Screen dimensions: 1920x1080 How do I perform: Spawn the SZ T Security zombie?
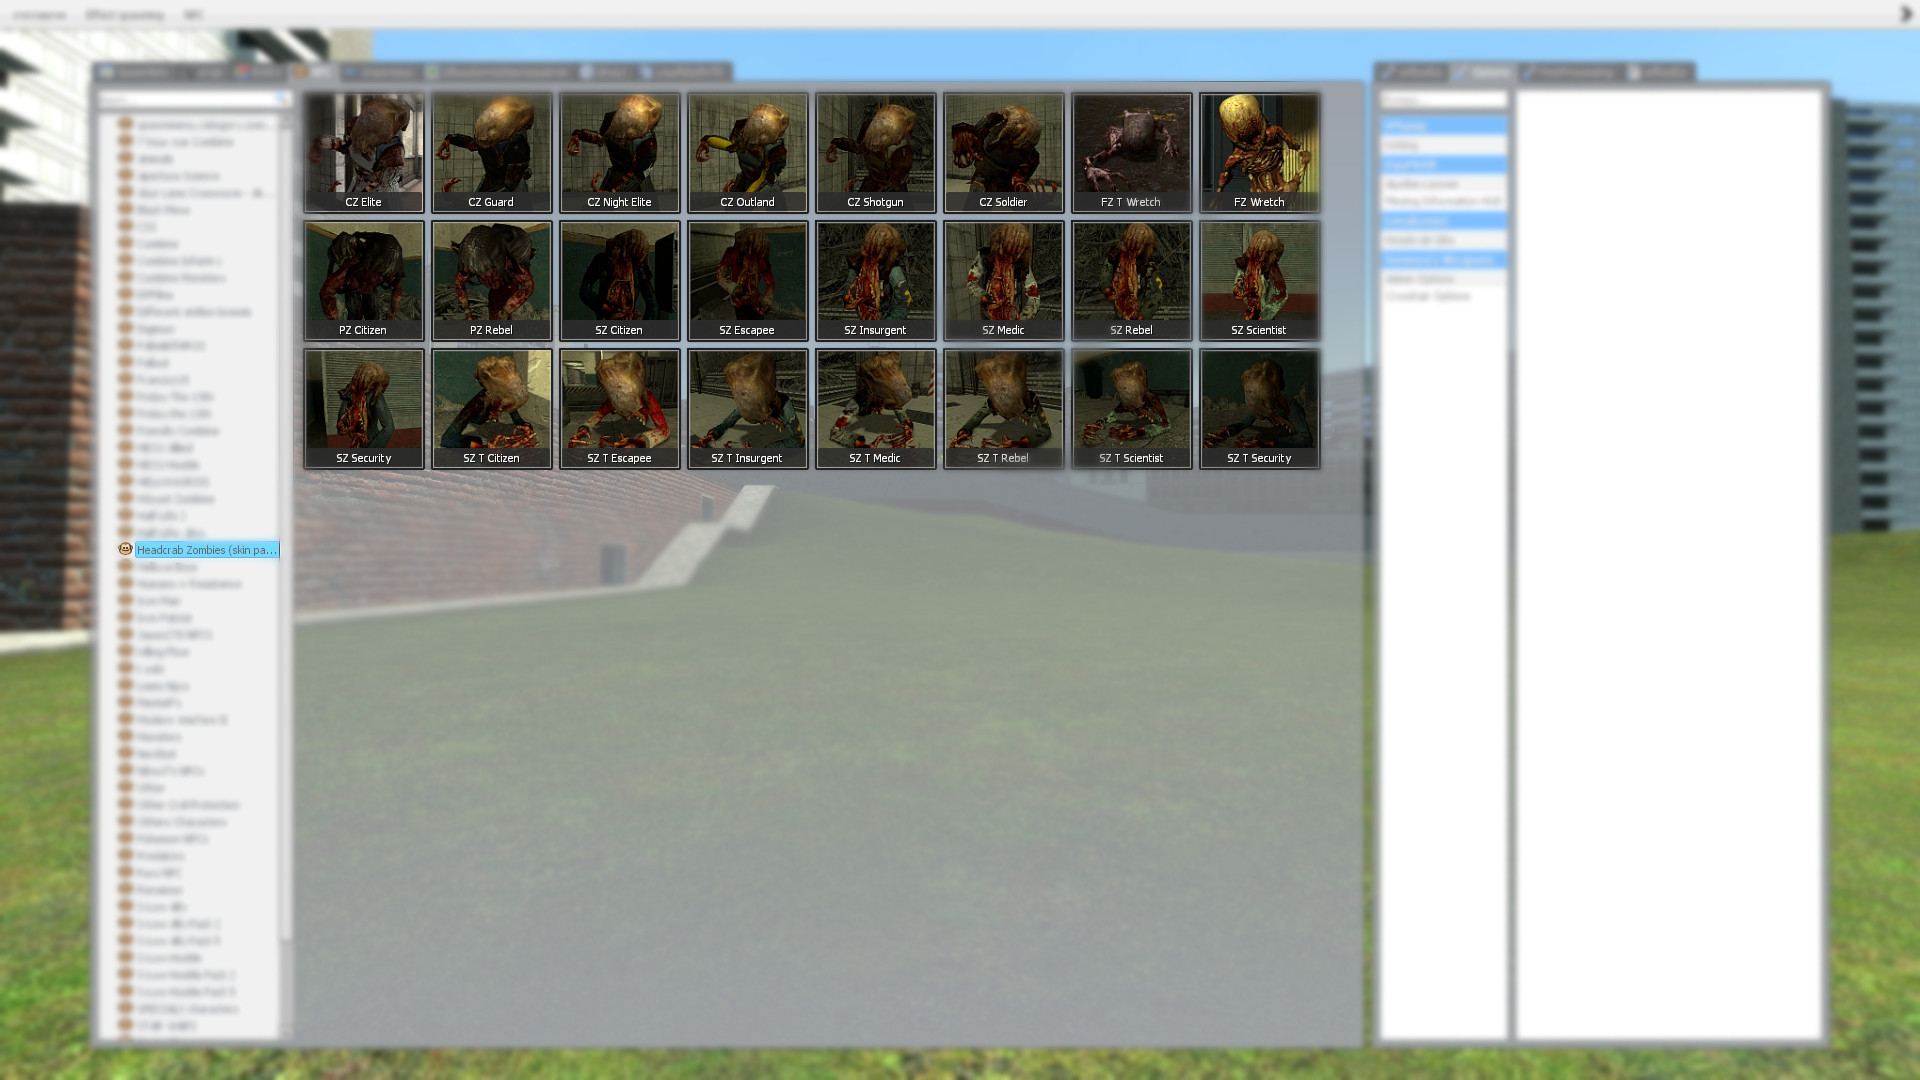click(x=1259, y=406)
